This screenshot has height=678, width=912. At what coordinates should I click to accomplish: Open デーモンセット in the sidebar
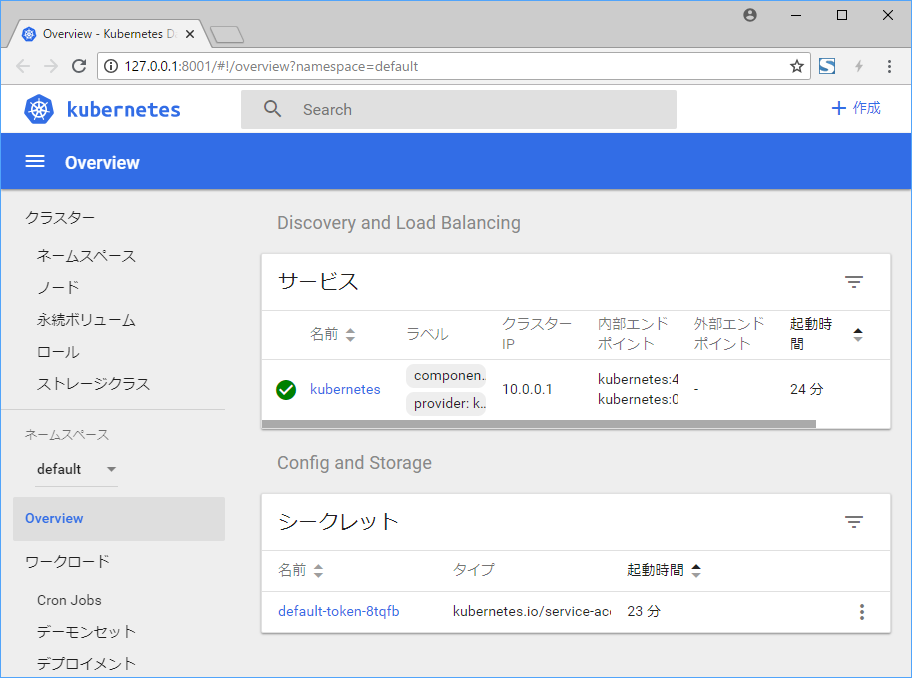[86, 632]
